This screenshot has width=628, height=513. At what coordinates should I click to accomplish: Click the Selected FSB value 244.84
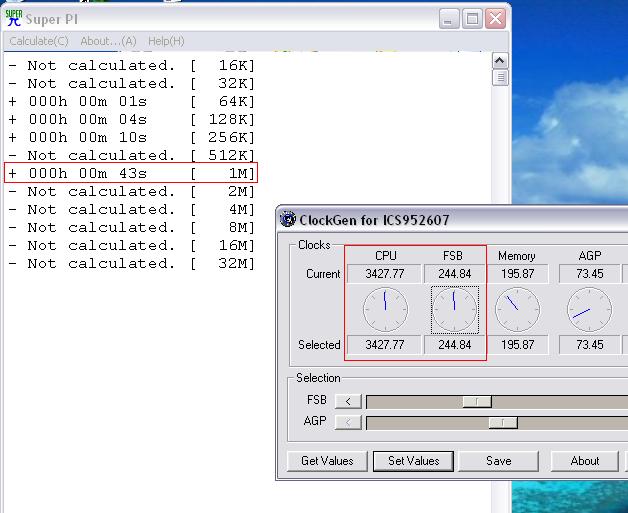[455, 345]
